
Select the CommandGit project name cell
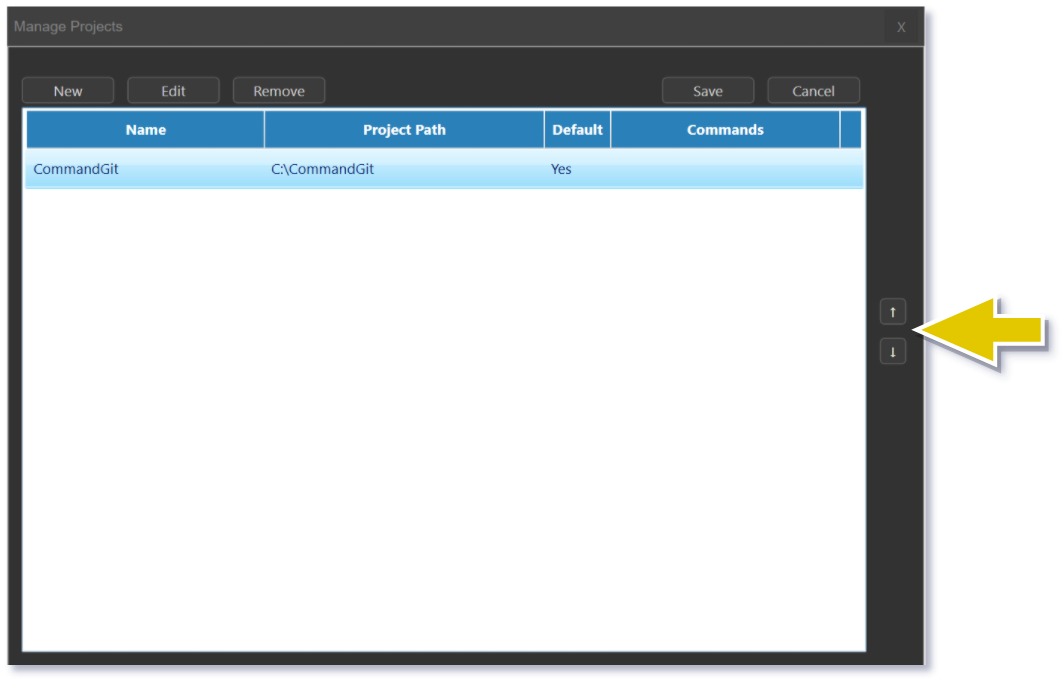pos(76,169)
